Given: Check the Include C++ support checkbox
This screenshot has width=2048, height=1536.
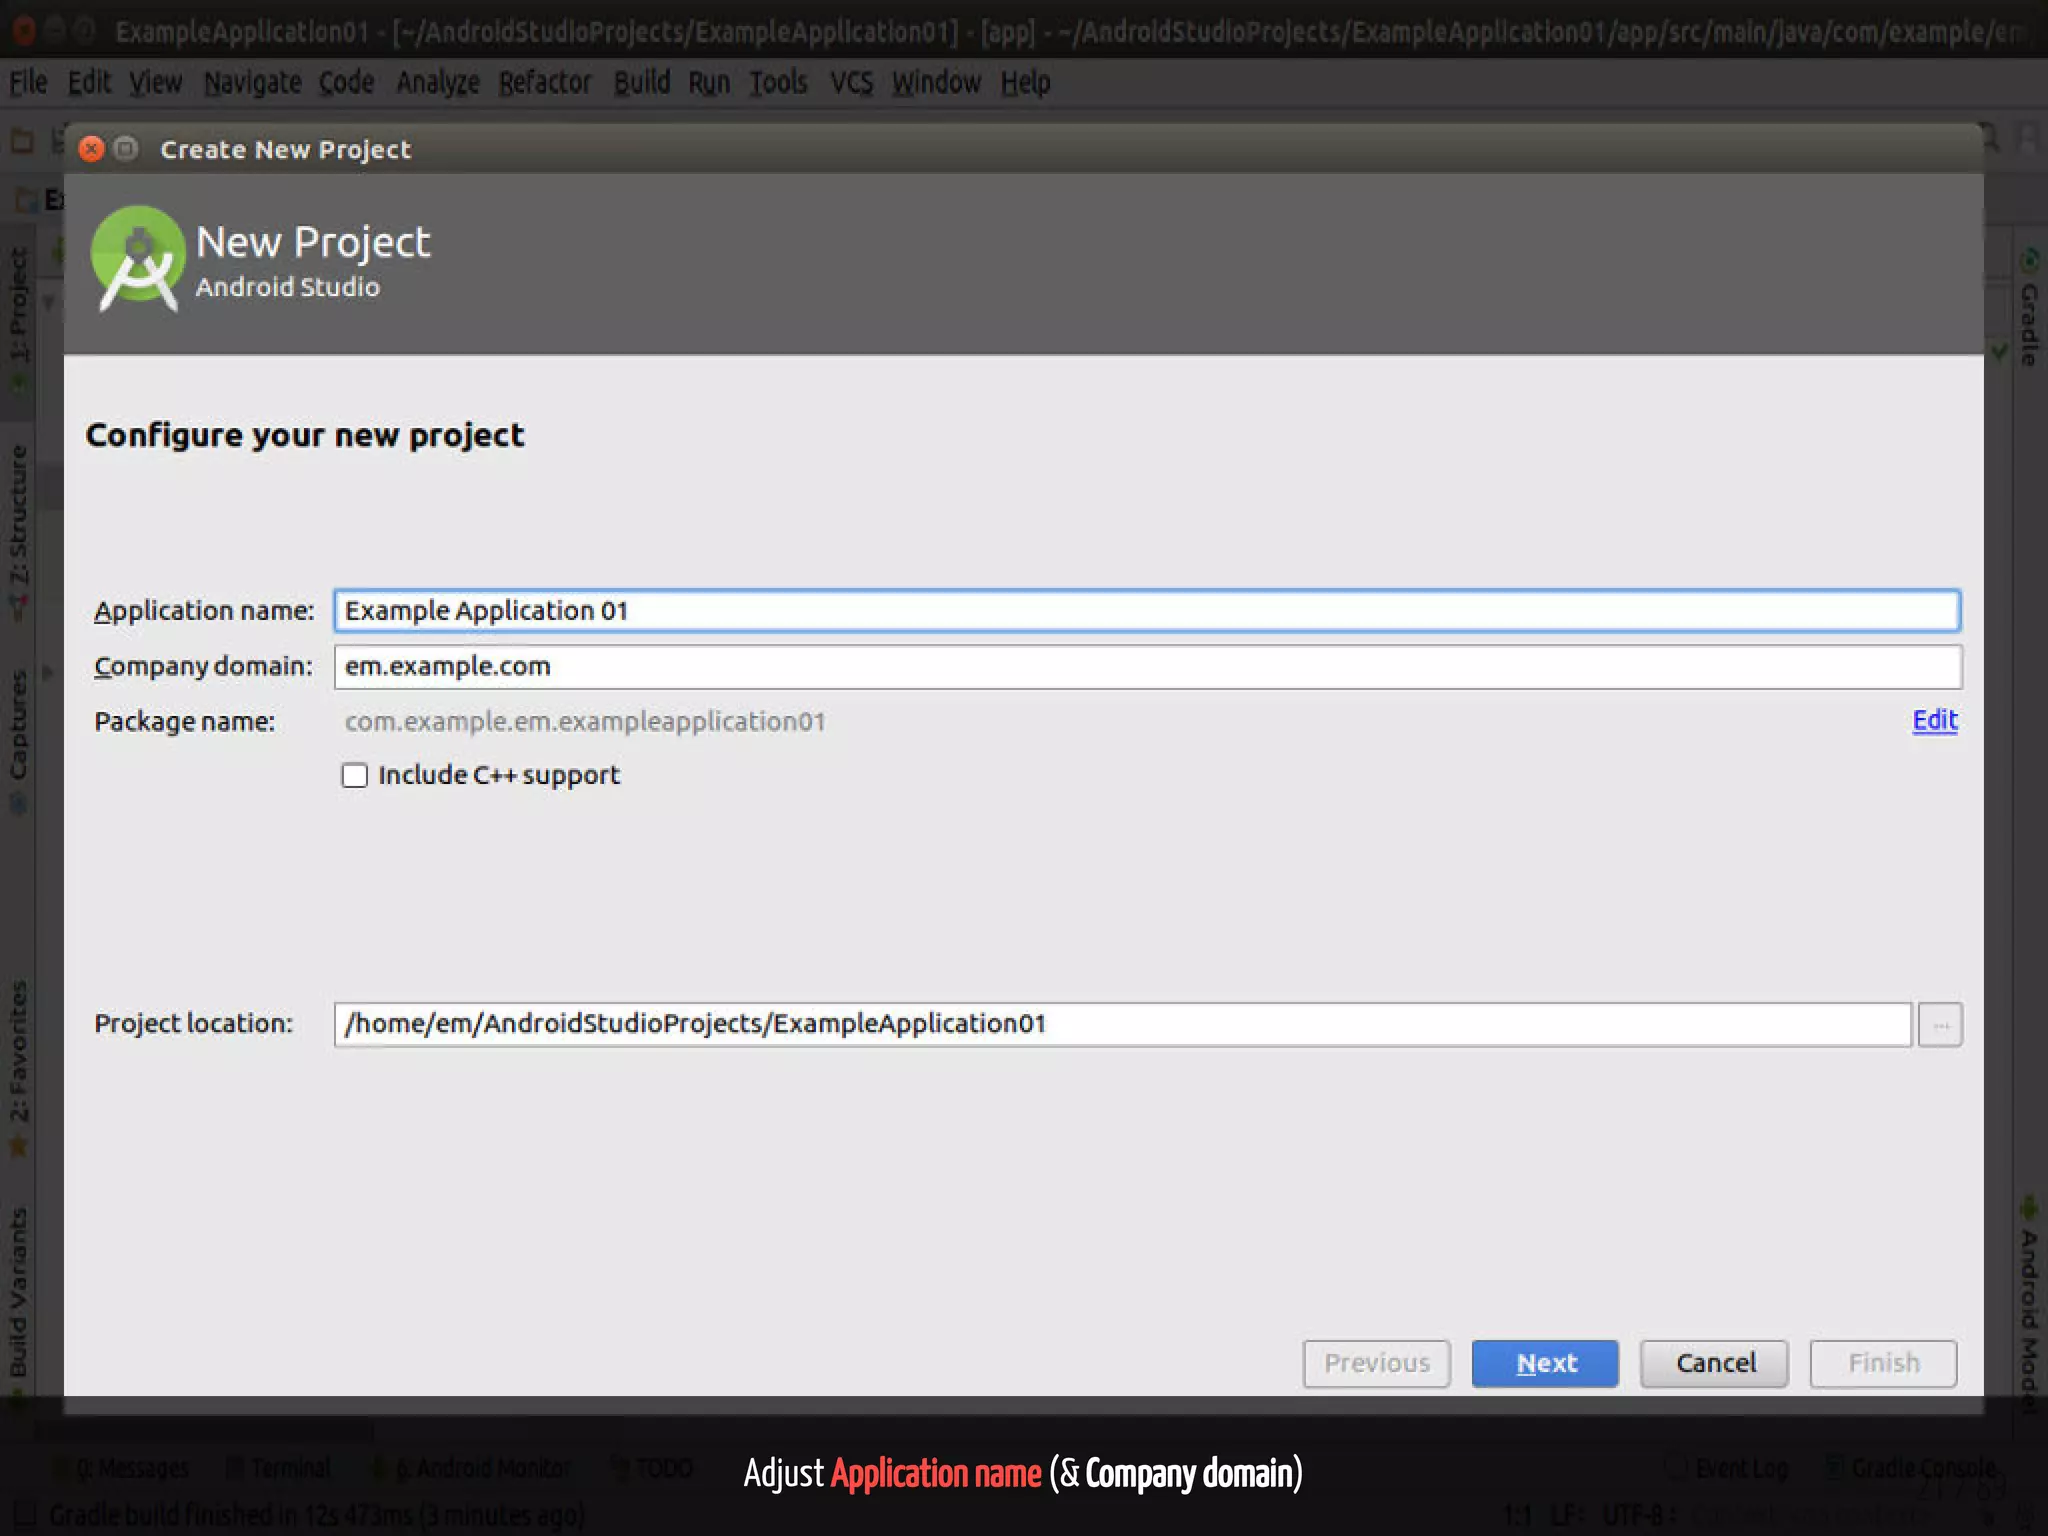Looking at the screenshot, I should (x=354, y=776).
